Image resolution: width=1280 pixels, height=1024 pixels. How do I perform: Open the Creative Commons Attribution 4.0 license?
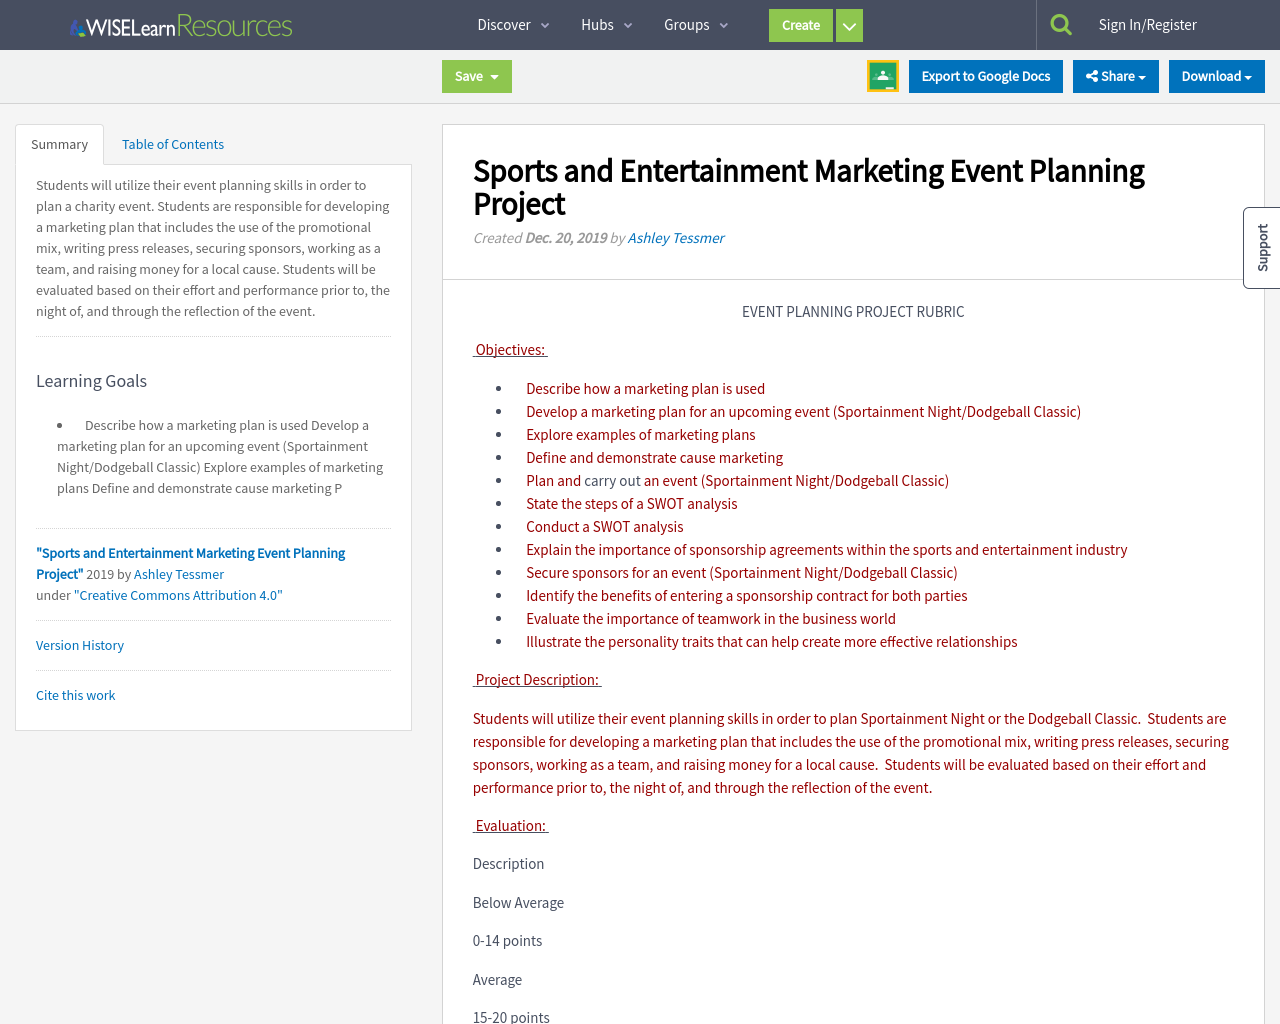177,594
